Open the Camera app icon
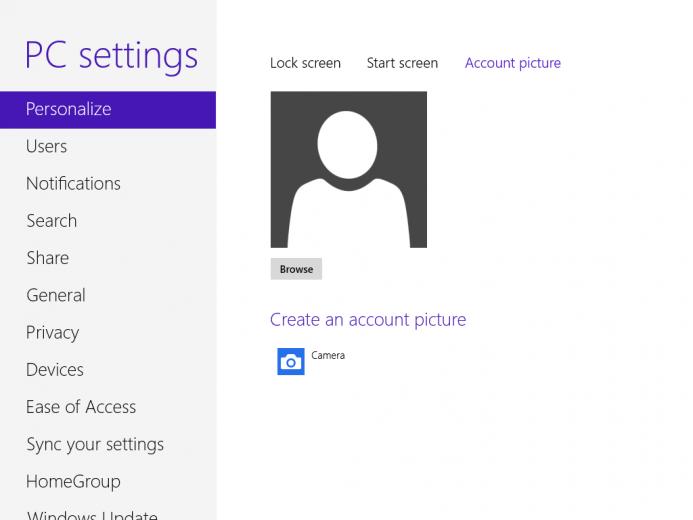Image resolution: width=693 pixels, height=520 pixels. [291, 361]
